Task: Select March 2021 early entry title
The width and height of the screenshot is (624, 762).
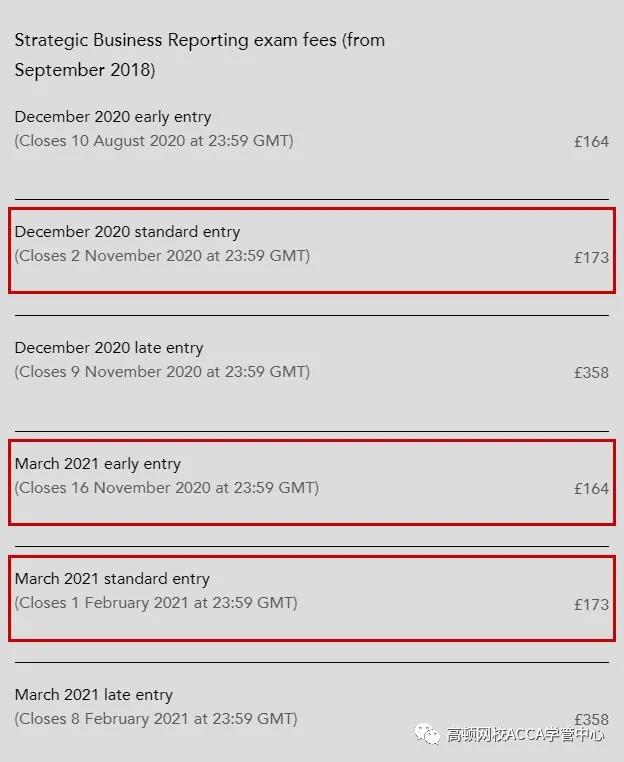Action: pyautogui.click(x=98, y=464)
